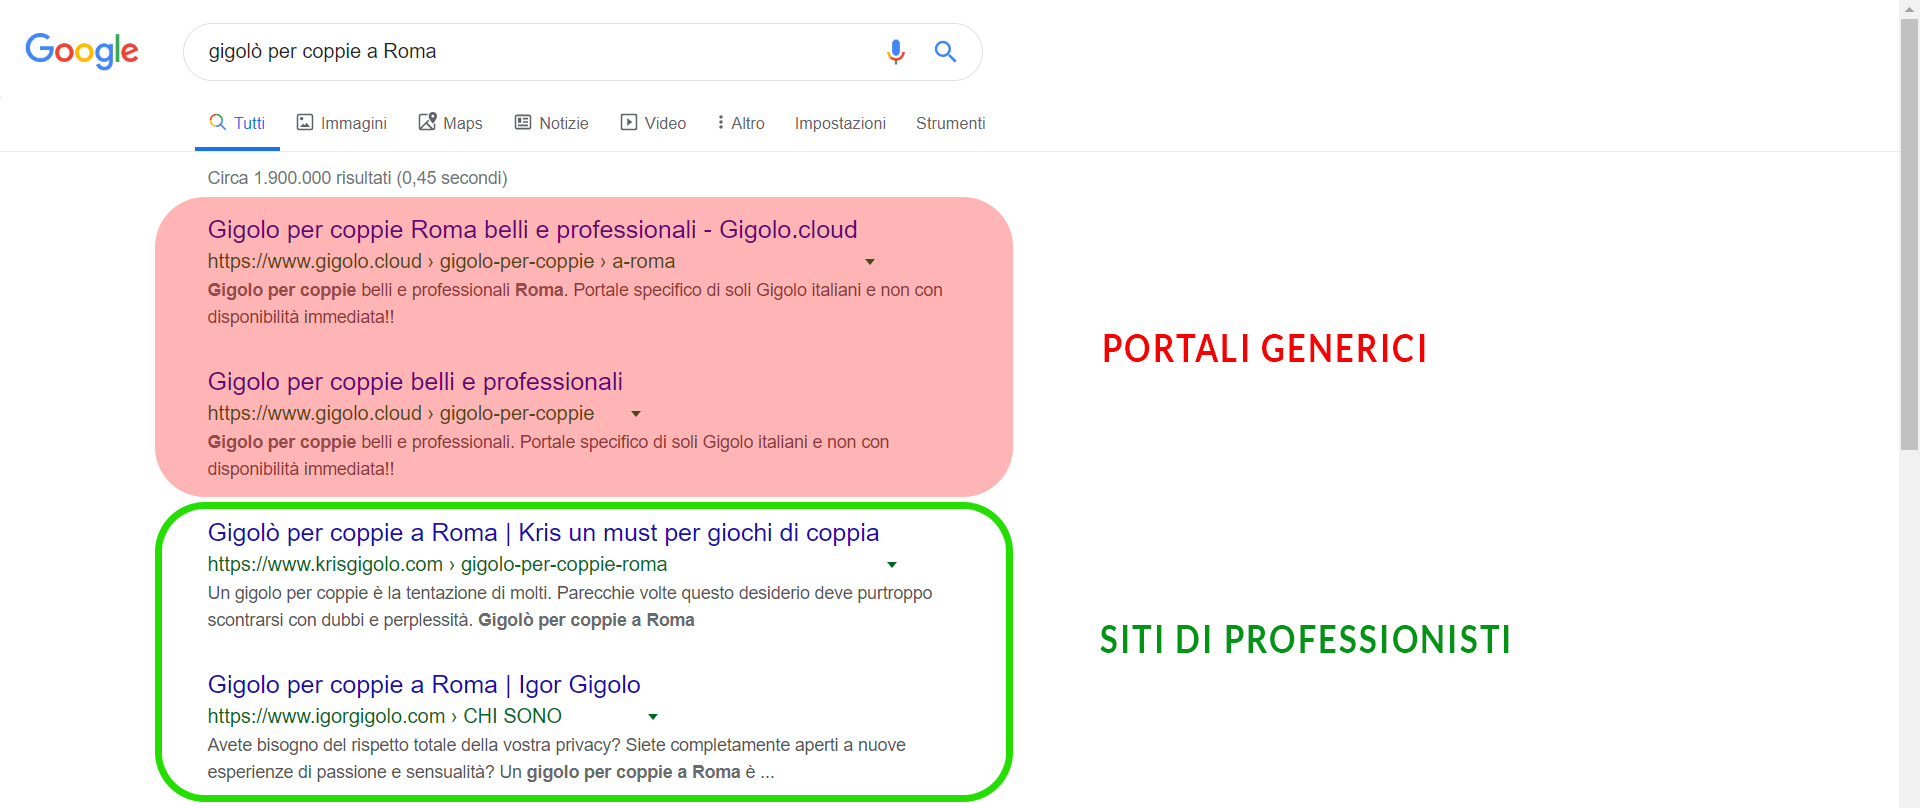Viewport: 1920px width, 808px height.
Task: Click 'Circa 1.900.000 risultati' text
Action: point(357,178)
